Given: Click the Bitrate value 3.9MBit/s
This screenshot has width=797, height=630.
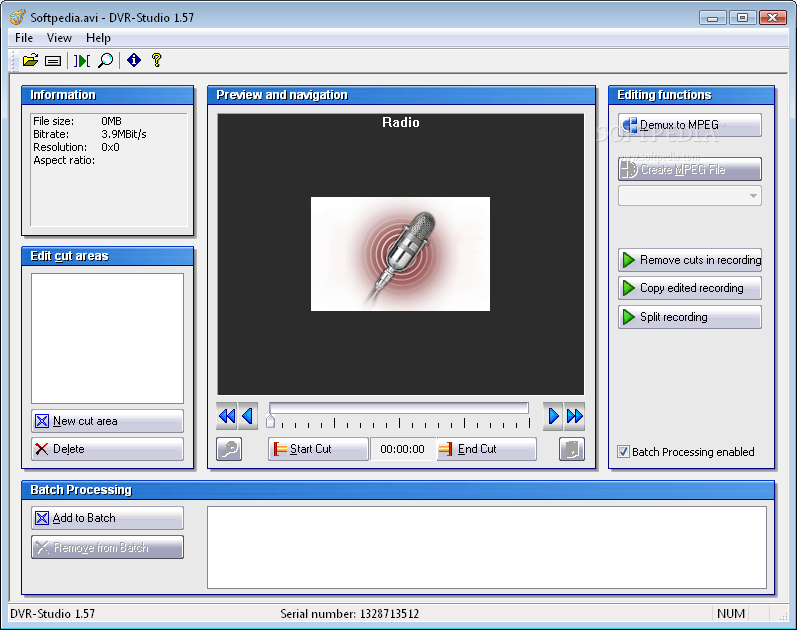Looking at the screenshot, I should (124, 134).
